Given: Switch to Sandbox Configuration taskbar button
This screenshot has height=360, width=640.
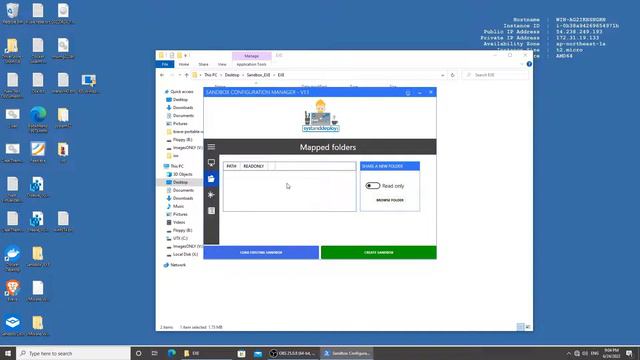Looking at the screenshot, I should (x=347, y=353).
